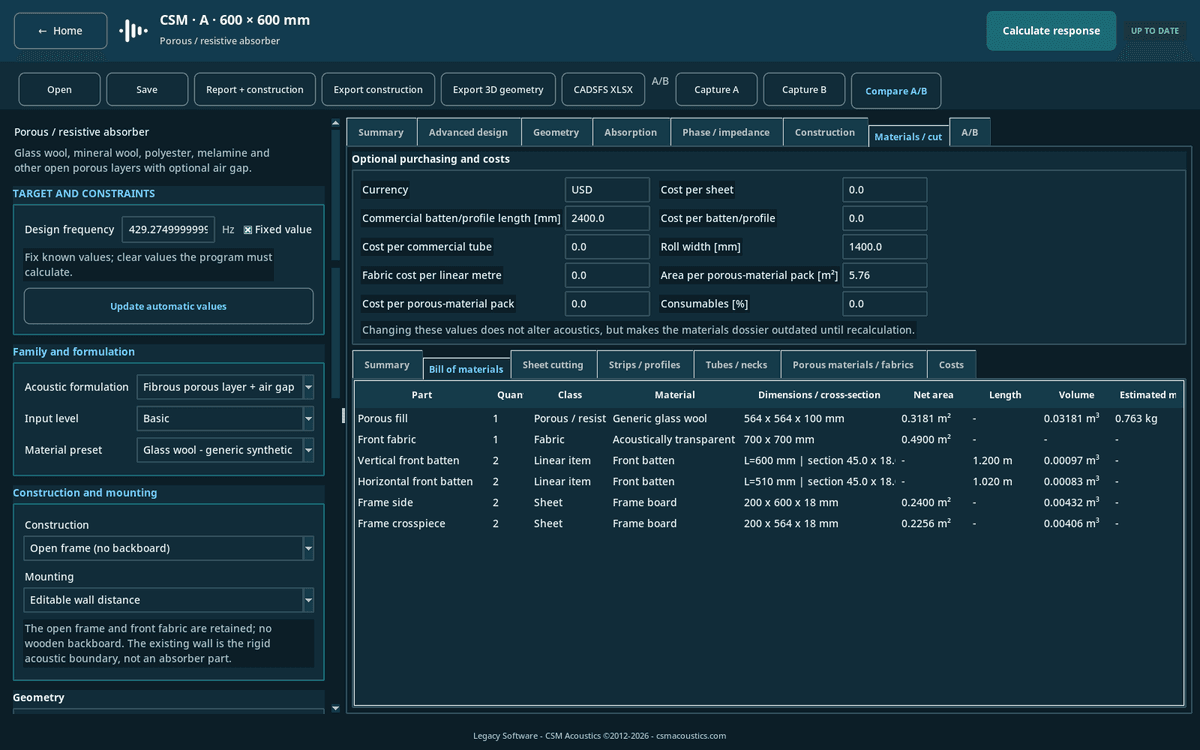Open the Construction type dropdown
Image resolution: width=1200 pixels, height=750 pixels.
[x=169, y=548]
